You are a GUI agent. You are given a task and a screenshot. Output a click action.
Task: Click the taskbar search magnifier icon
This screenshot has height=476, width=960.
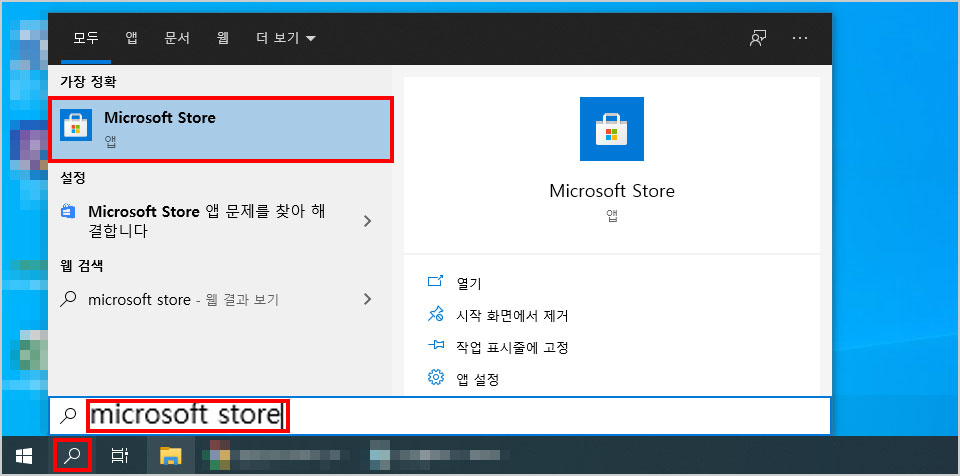pyautogui.click(x=72, y=455)
